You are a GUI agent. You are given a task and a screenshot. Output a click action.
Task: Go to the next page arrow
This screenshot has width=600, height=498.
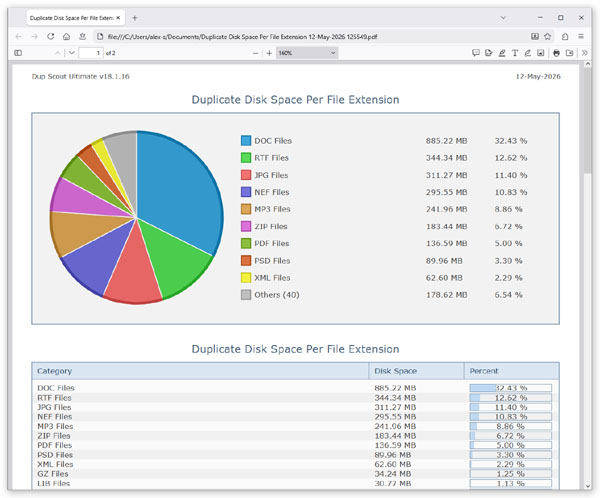pos(72,53)
